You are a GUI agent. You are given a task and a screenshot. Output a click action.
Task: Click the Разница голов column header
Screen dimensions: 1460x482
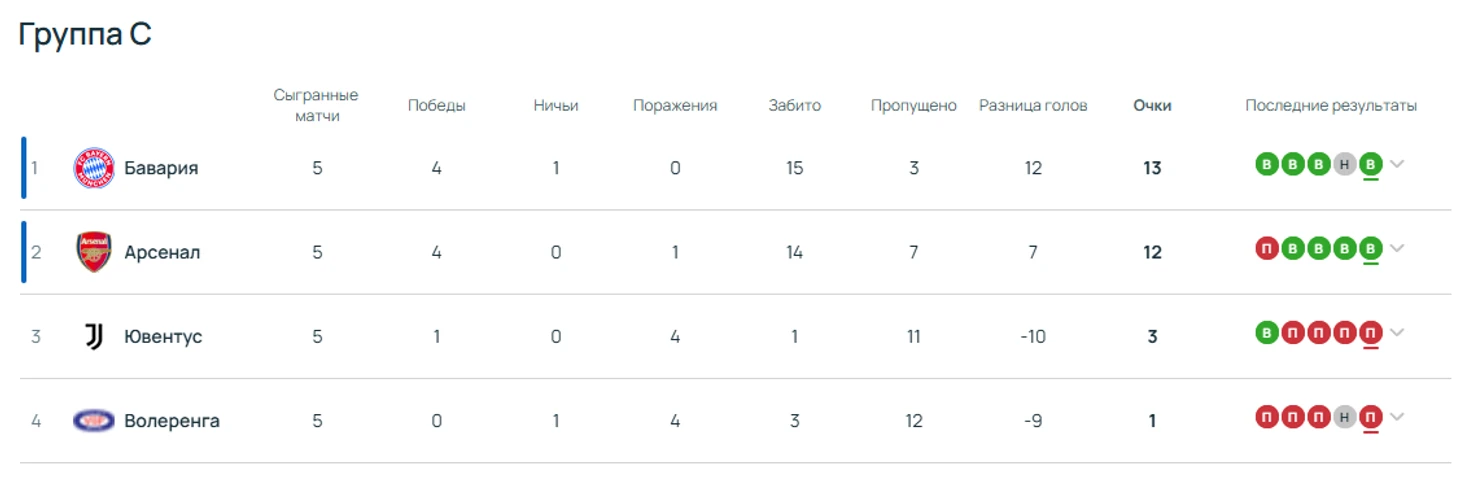(x=1033, y=105)
